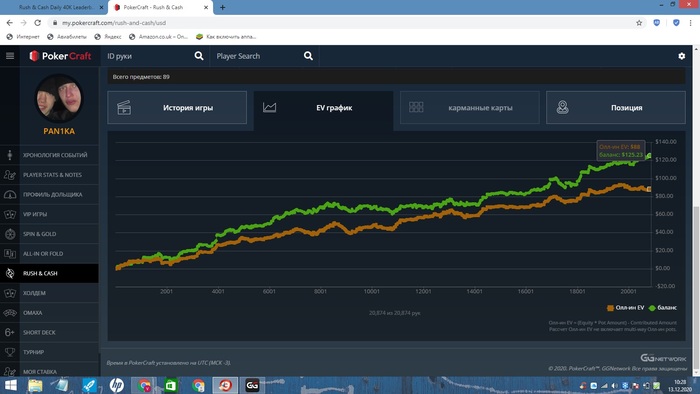
Task: Open File Explorer from taskbar
Action: point(35,385)
